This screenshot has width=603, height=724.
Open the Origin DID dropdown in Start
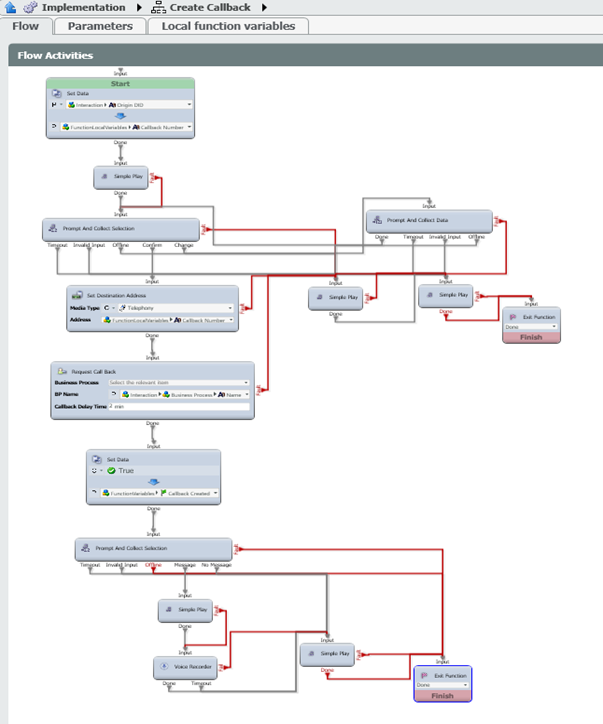(x=189, y=103)
